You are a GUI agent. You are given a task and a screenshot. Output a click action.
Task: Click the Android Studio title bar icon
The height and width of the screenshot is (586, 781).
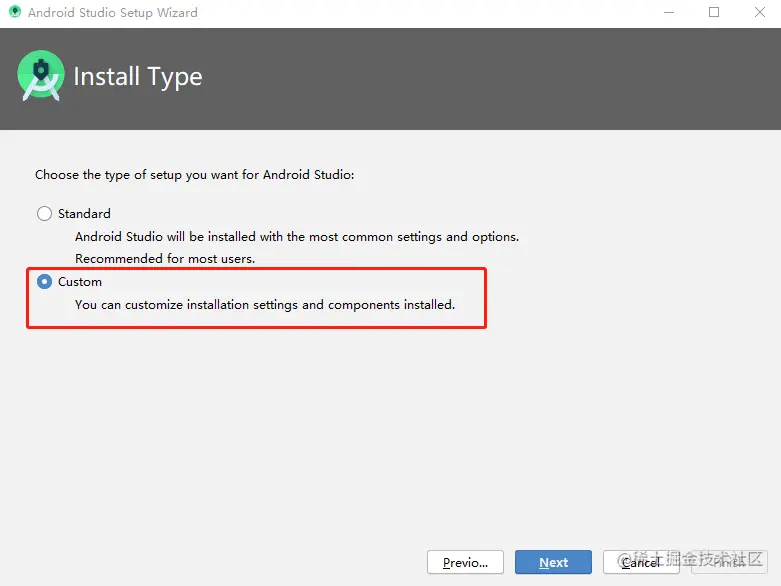(15, 12)
